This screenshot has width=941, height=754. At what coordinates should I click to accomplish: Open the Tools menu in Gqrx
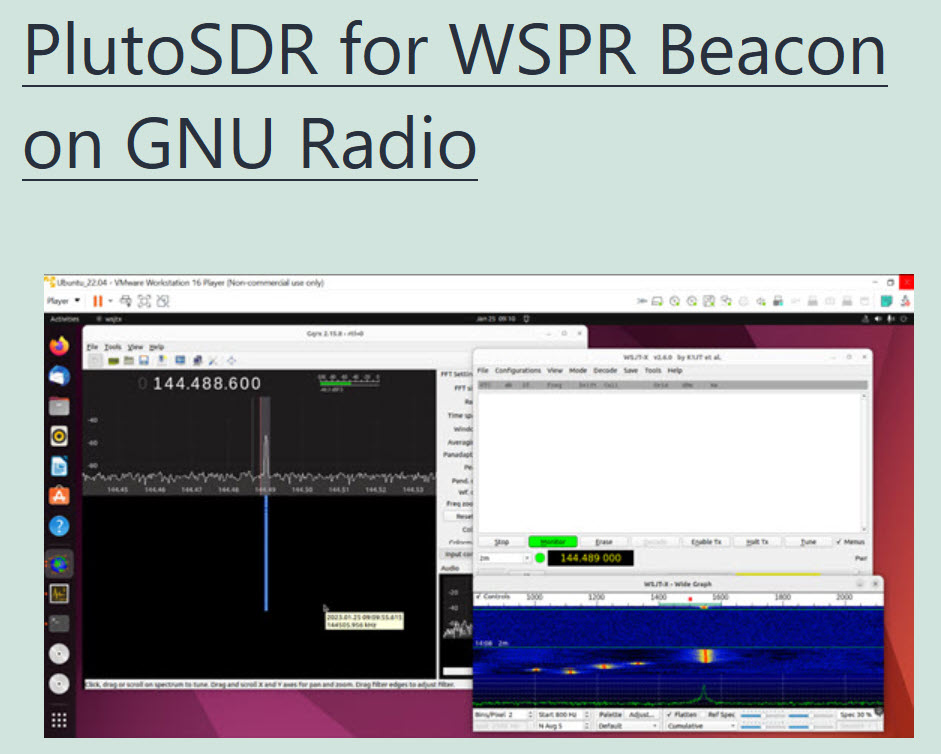112,347
